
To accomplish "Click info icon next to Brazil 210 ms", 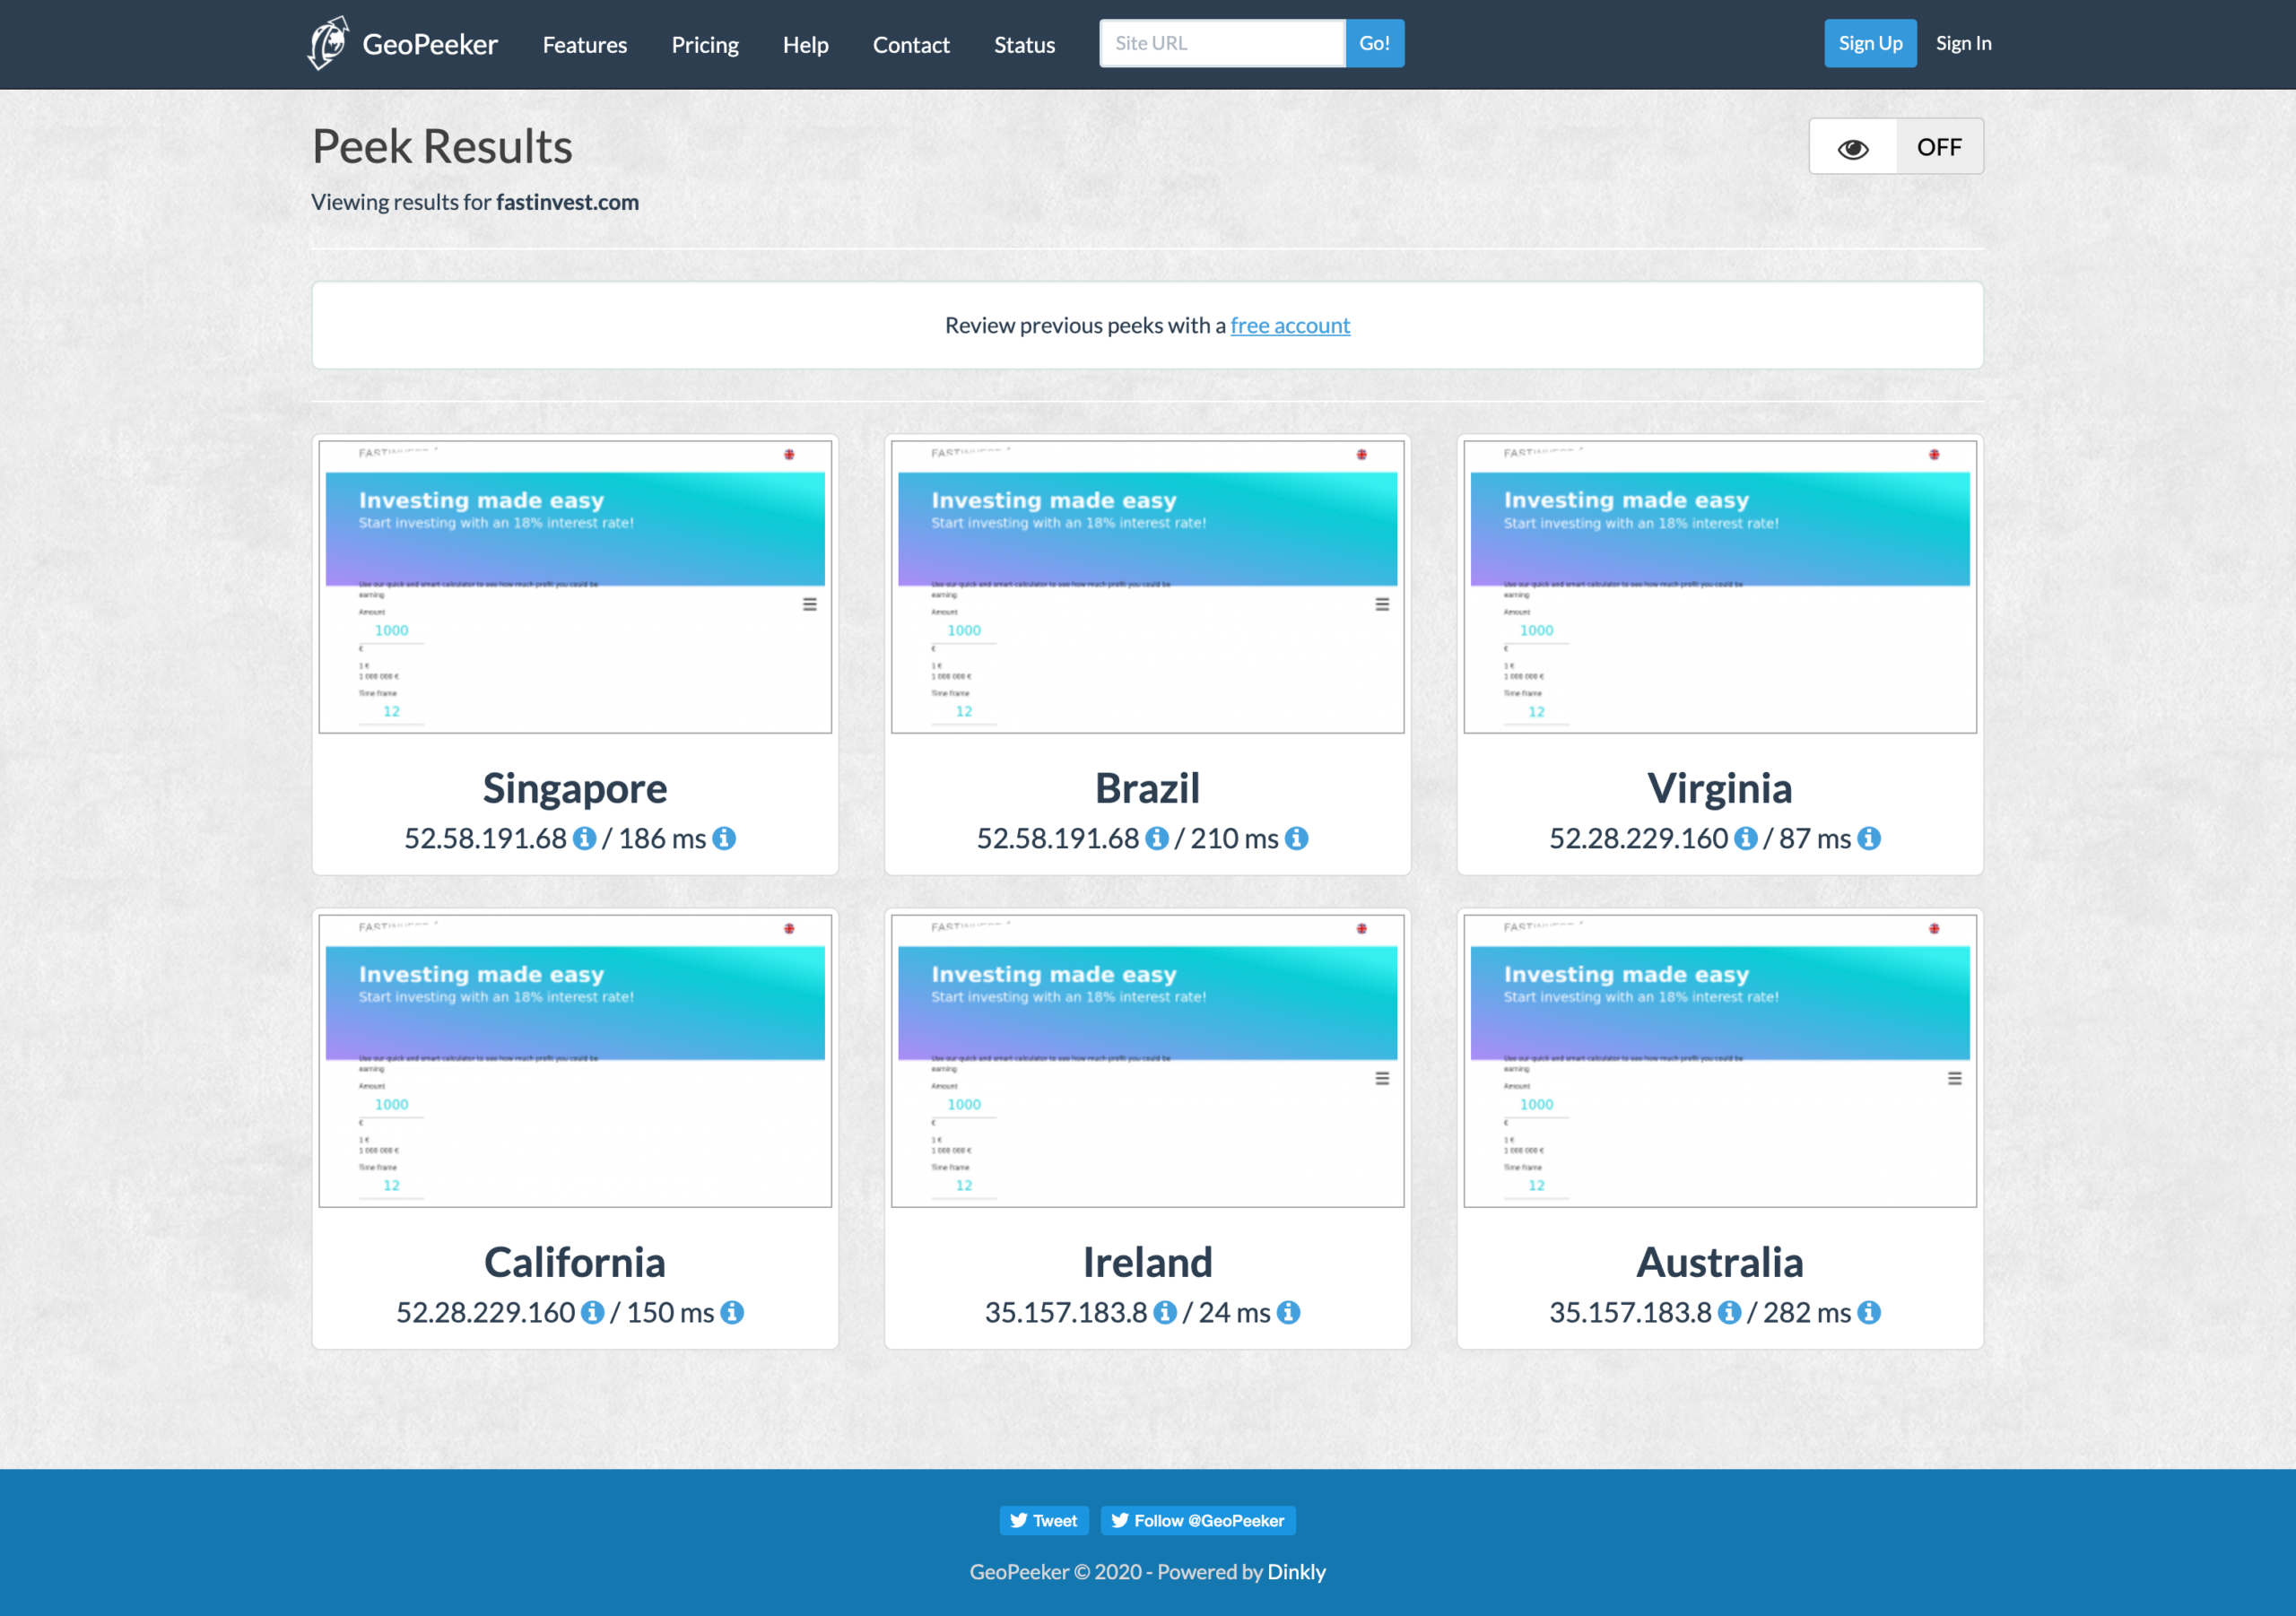I will point(1297,838).
